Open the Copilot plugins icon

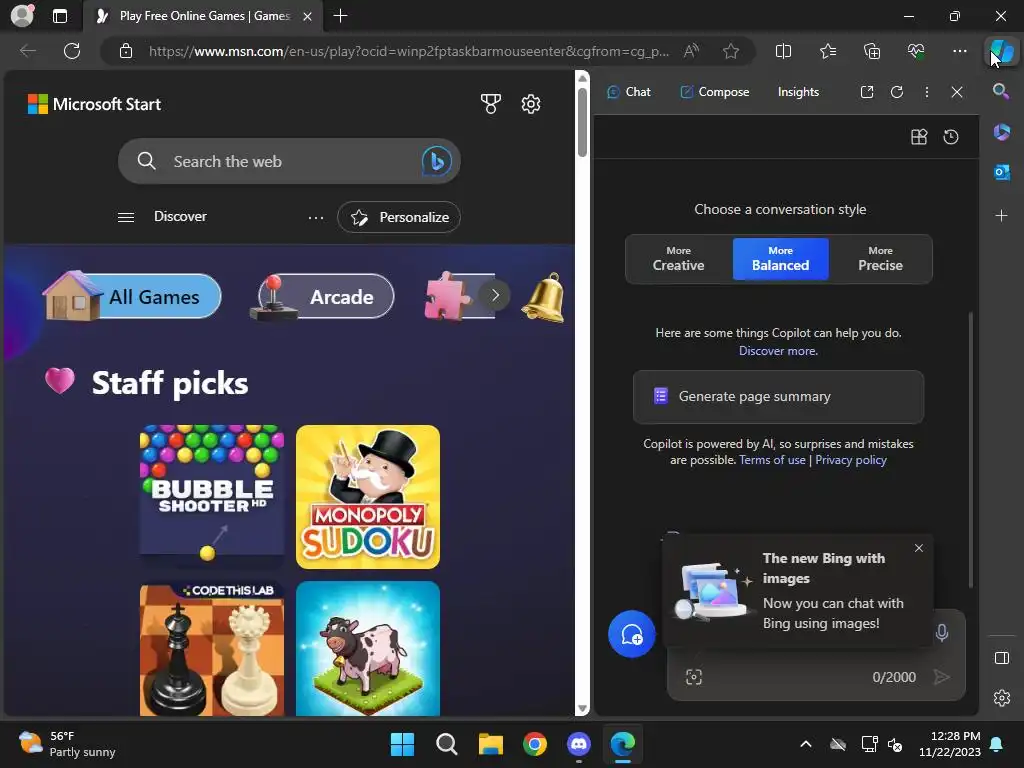tap(919, 136)
